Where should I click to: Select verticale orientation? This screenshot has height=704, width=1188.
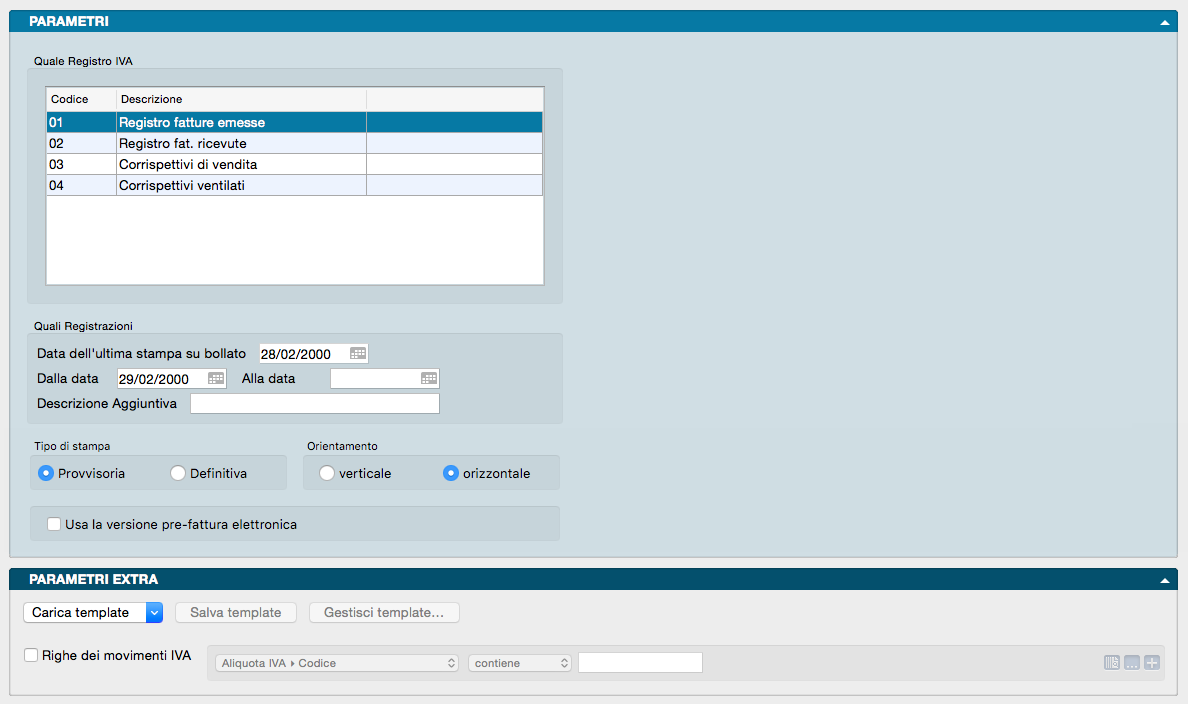tap(327, 473)
